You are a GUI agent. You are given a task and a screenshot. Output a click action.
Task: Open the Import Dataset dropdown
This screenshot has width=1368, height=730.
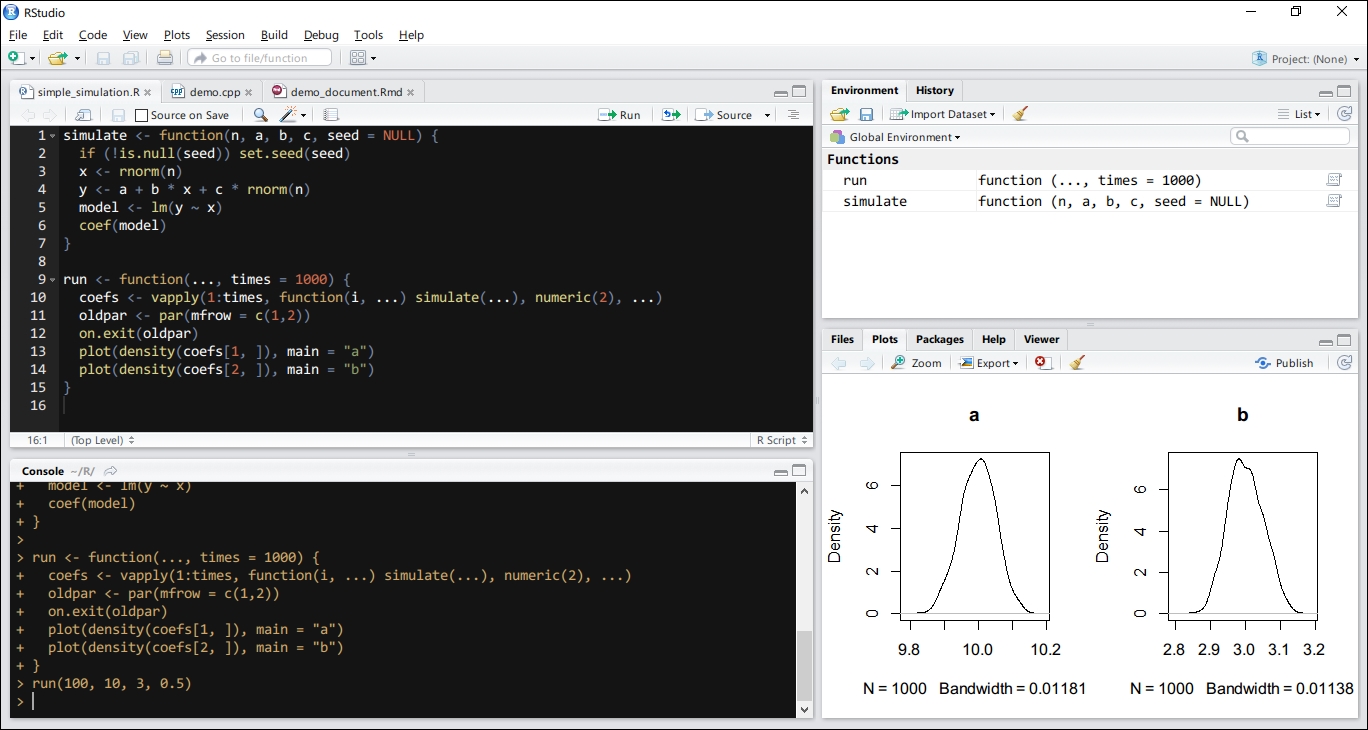click(x=943, y=114)
